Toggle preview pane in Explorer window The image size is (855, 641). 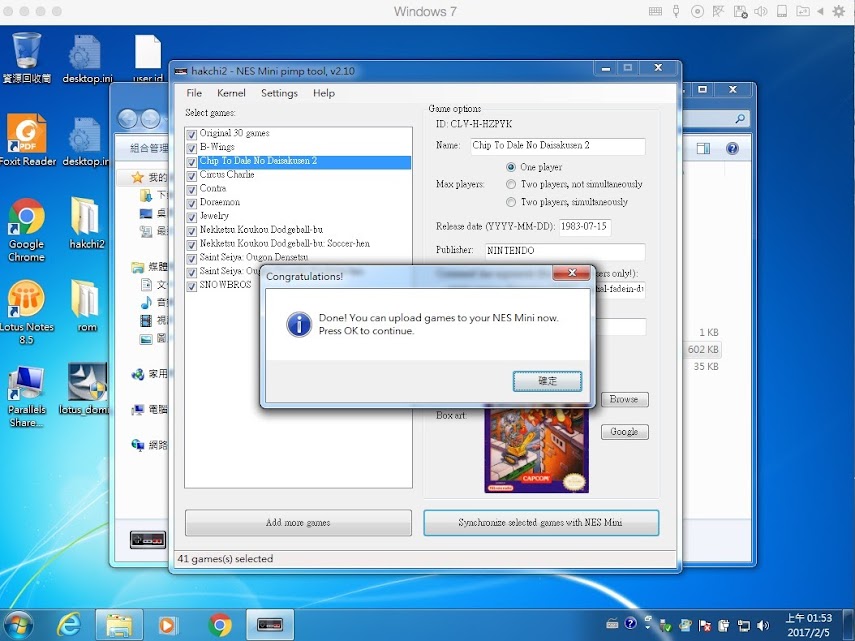(703, 148)
